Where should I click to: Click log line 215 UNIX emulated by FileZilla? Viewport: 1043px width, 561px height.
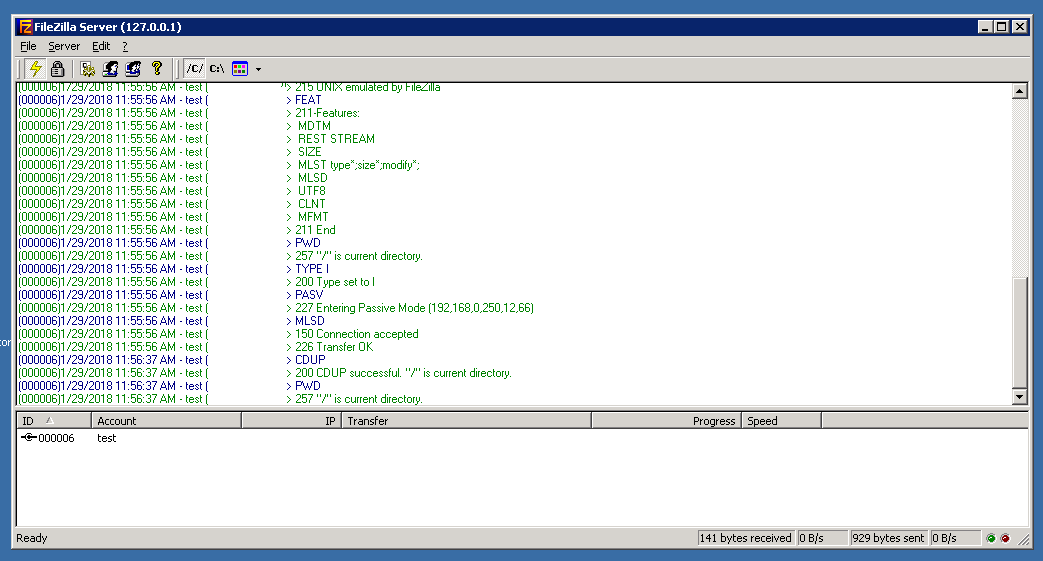pyautogui.click(x=368, y=88)
